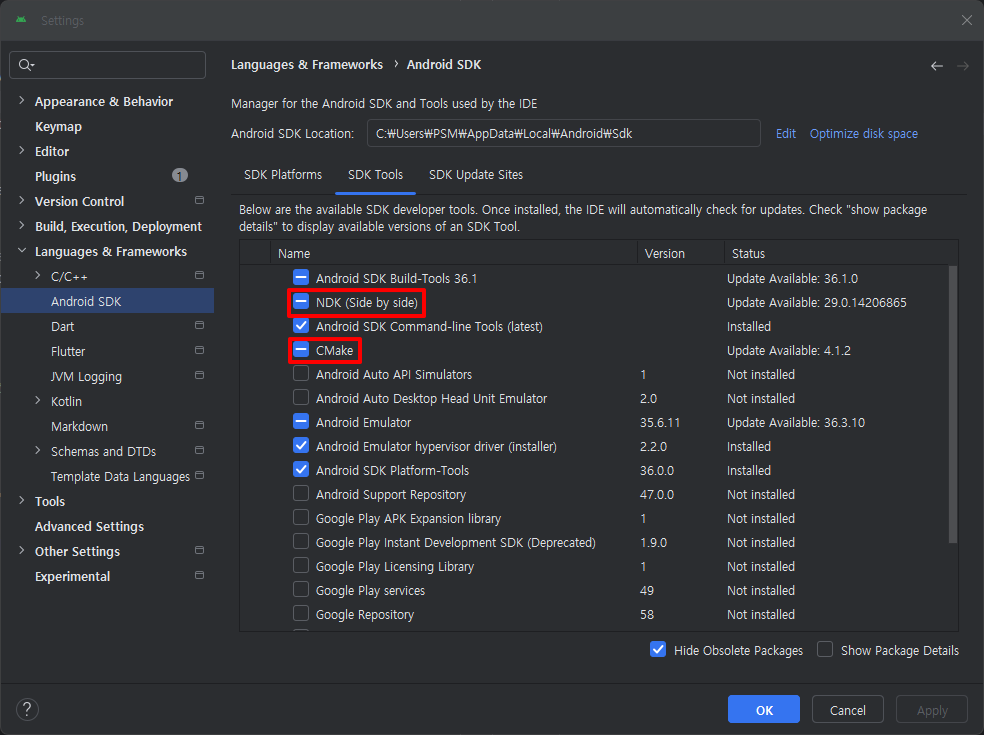Image resolution: width=984 pixels, height=735 pixels.
Task: Click the Cancel button
Action: [848, 709]
